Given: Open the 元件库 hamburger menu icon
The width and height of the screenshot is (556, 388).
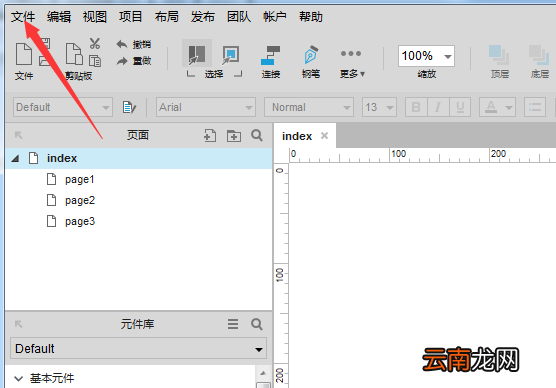Looking at the screenshot, I should pos(233,324).
